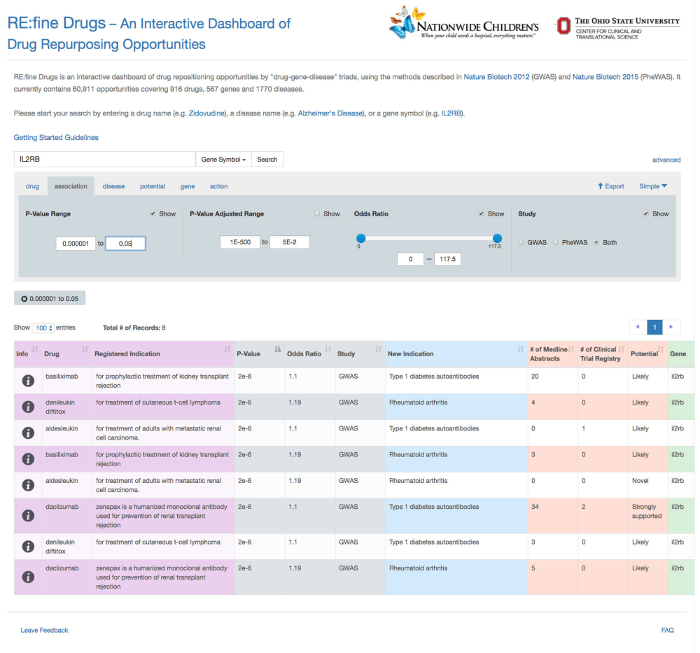Screen dimensions: 700x653
Task: Switch to the disease tab
Action: point(114,186)
